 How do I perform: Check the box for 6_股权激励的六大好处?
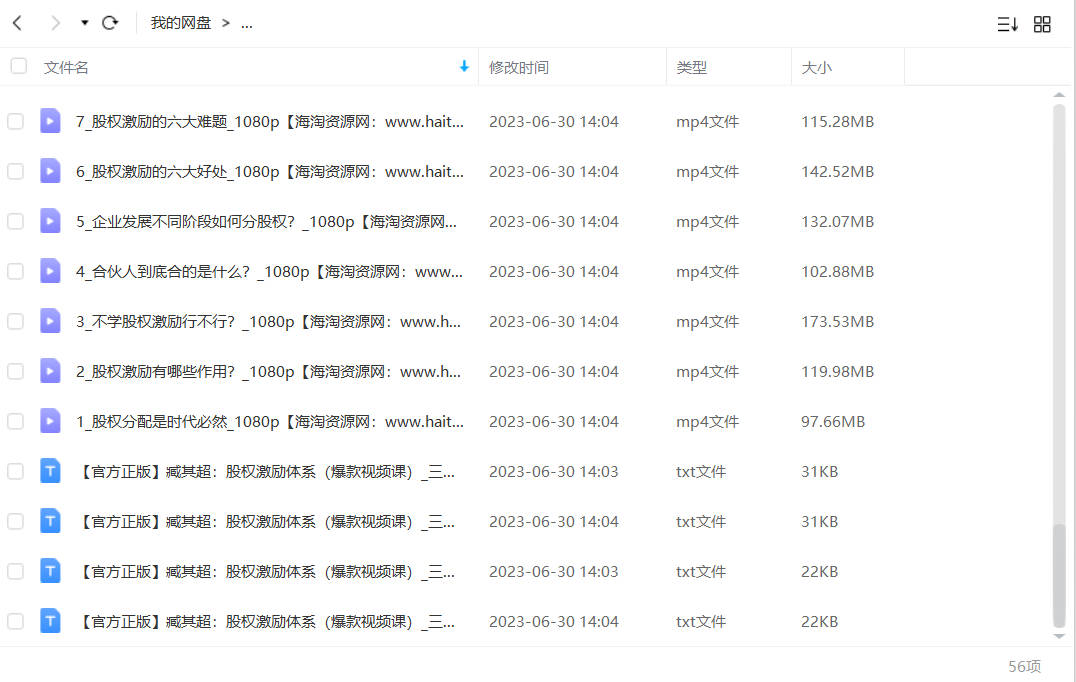click(x=15, y=172)
